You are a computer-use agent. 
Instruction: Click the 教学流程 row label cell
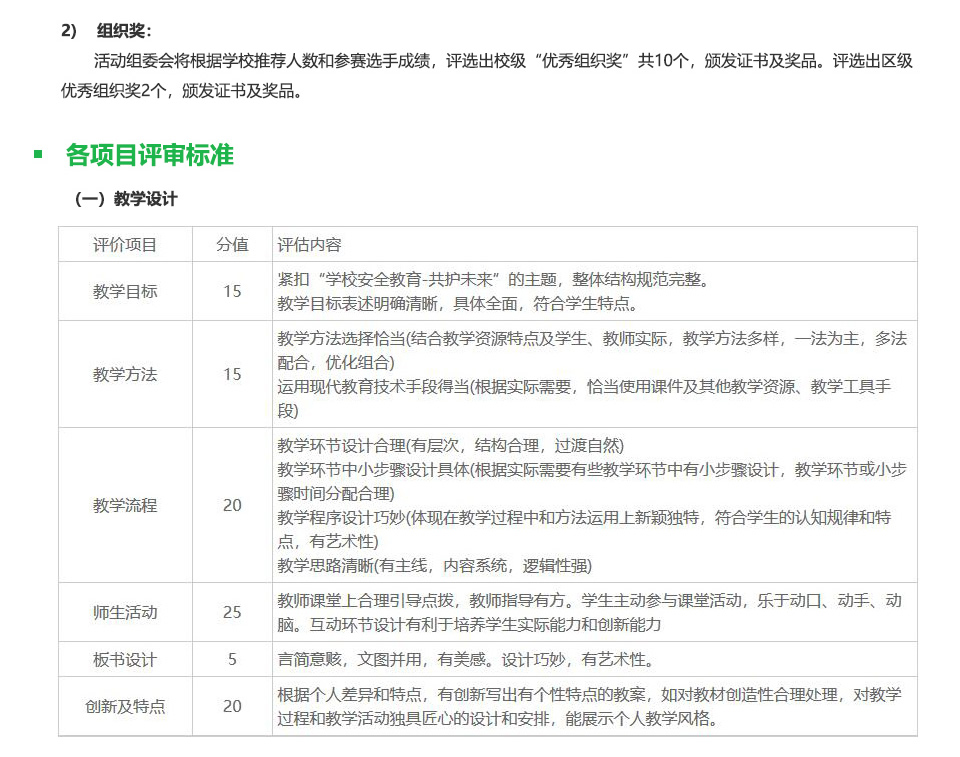(x=125, y=505)
